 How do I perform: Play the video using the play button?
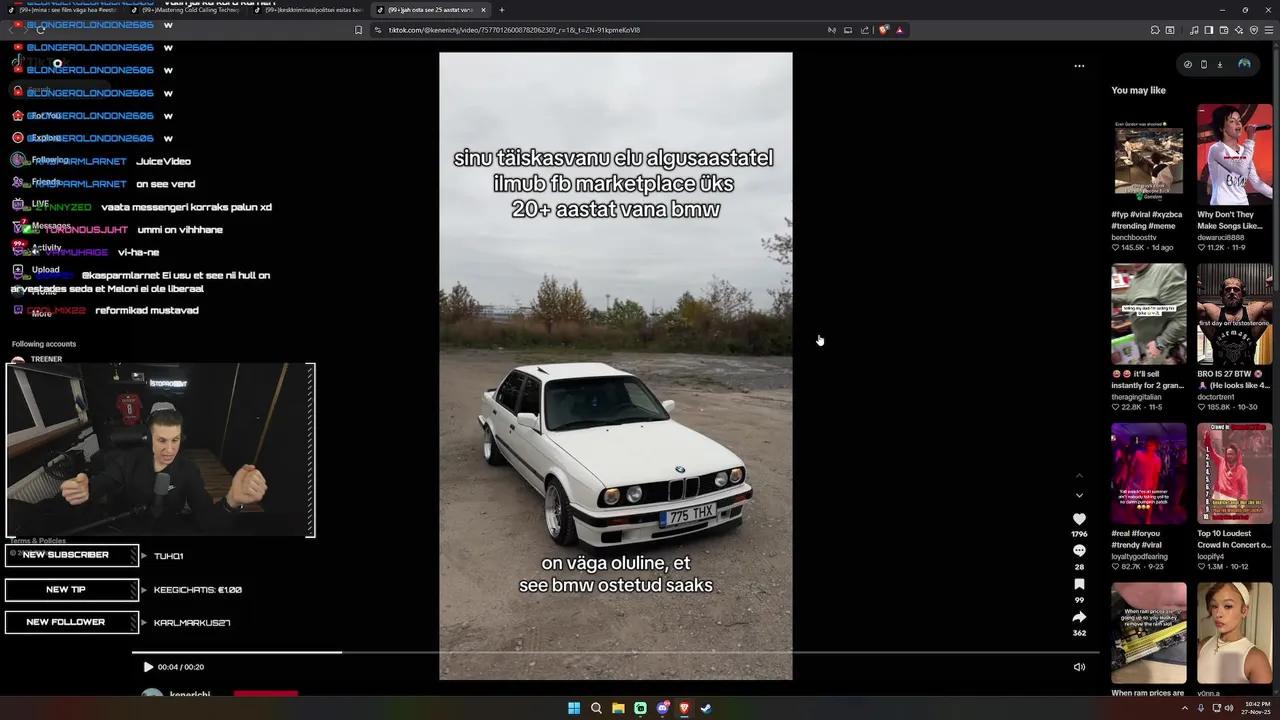(148, 667)
